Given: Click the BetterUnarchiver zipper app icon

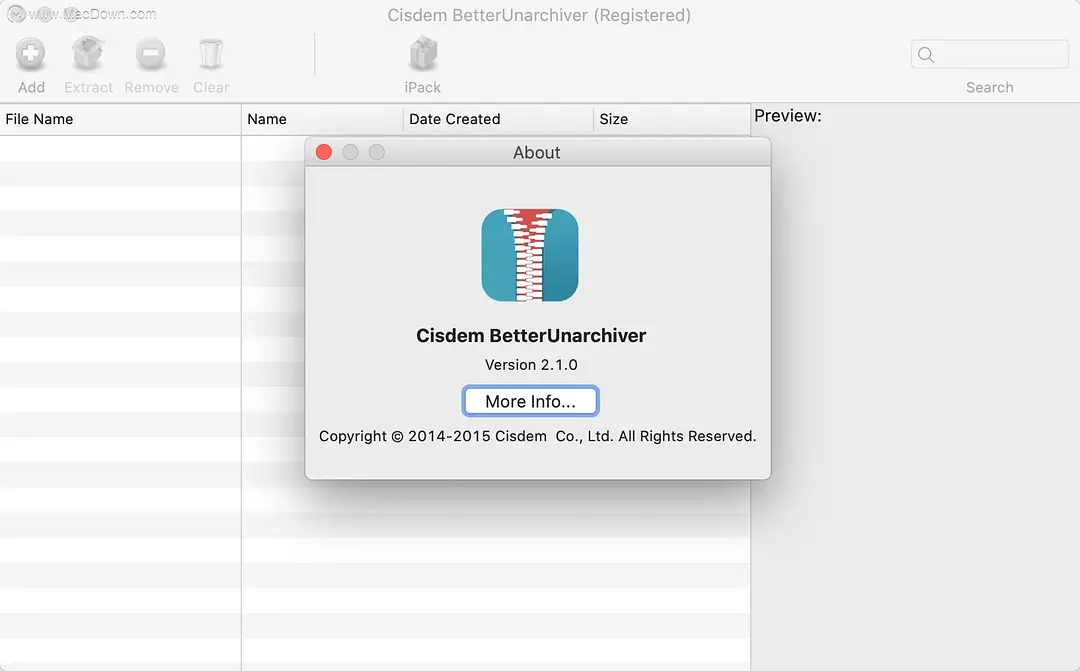Looking at the screenshot, I should click(530, 255).
